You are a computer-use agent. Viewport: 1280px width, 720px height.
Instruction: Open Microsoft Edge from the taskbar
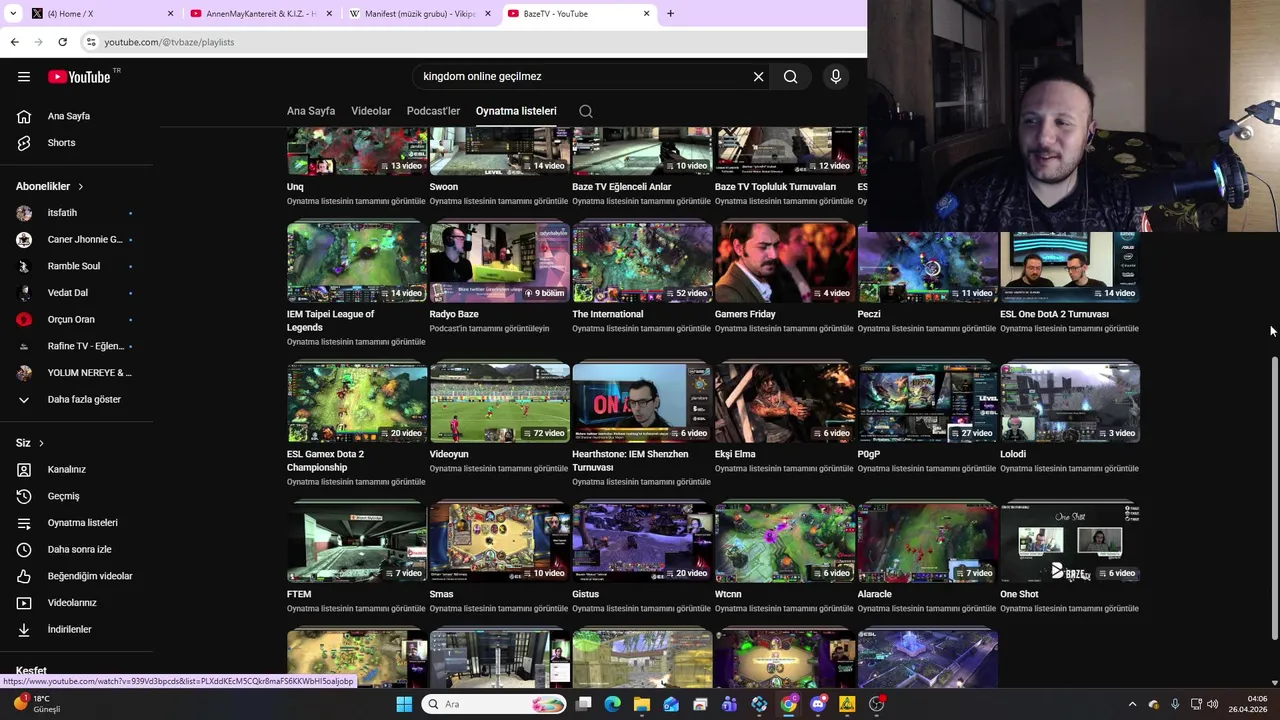[x=613, y=704]
